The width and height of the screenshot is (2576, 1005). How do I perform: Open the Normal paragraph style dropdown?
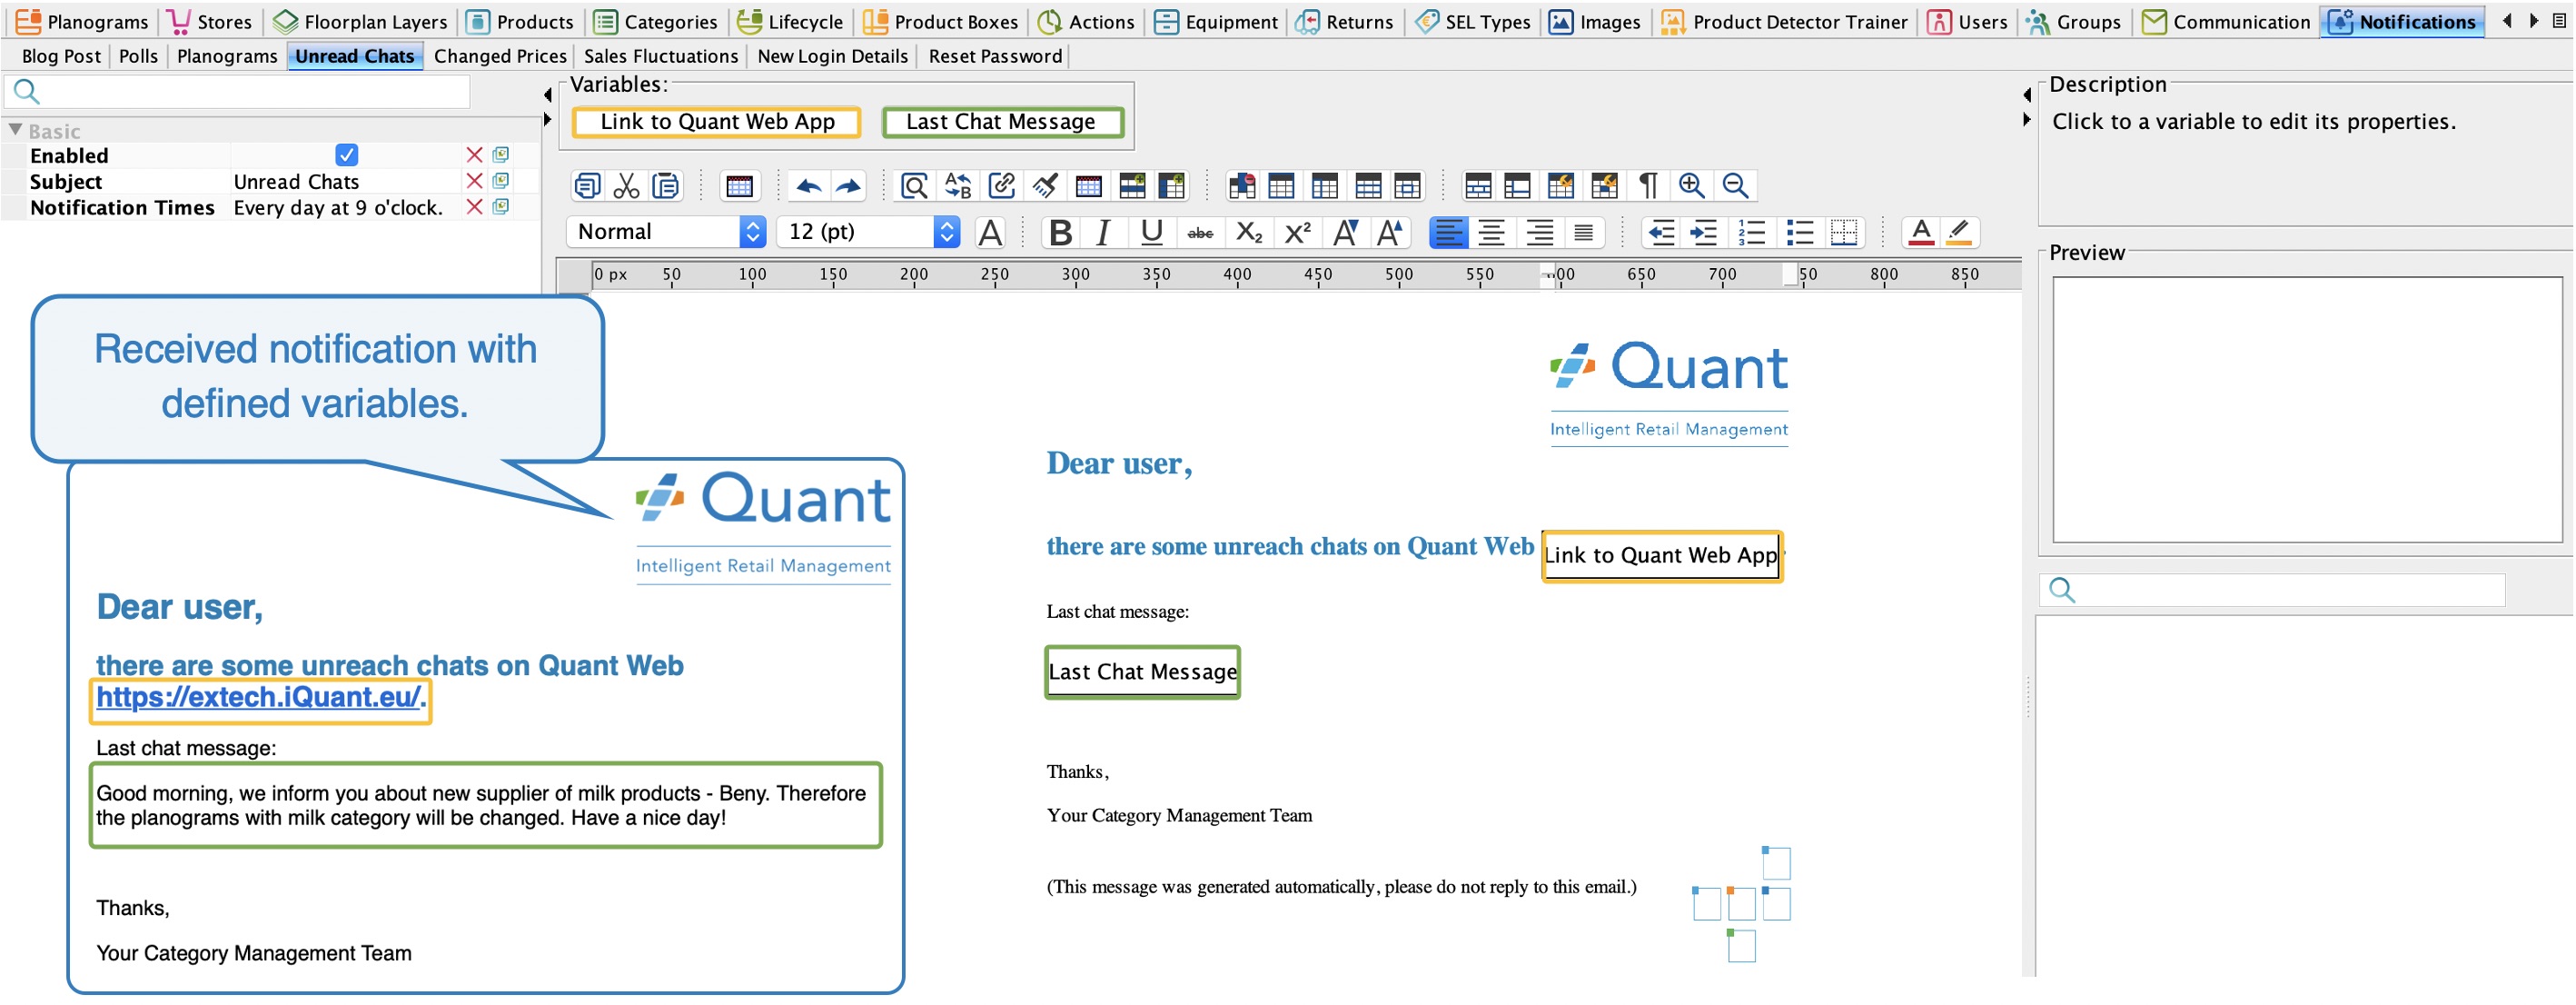(x=666, y=232)
